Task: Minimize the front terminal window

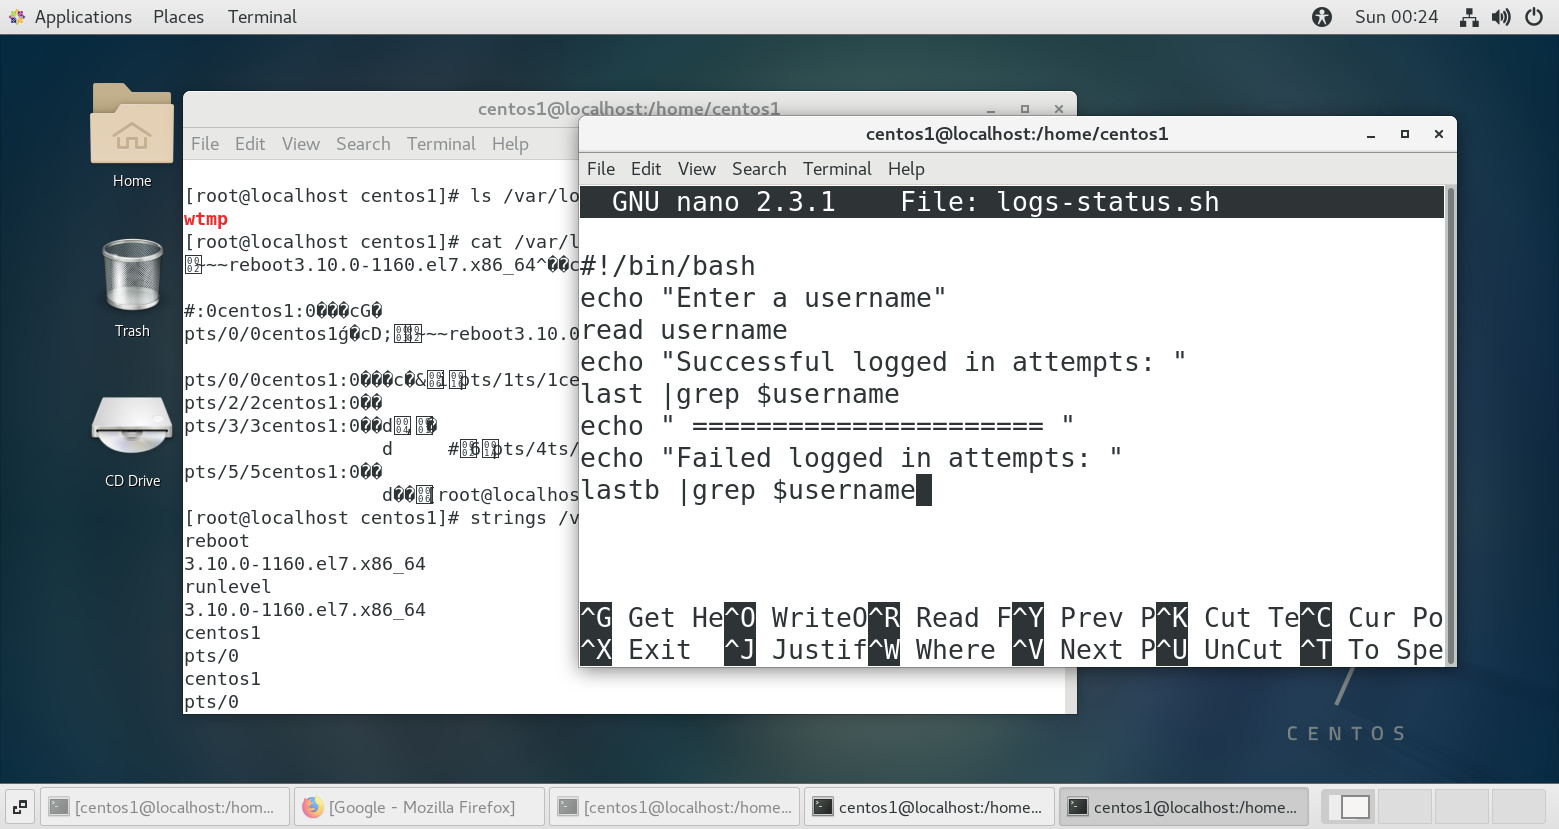Action: pos(1371,134)
